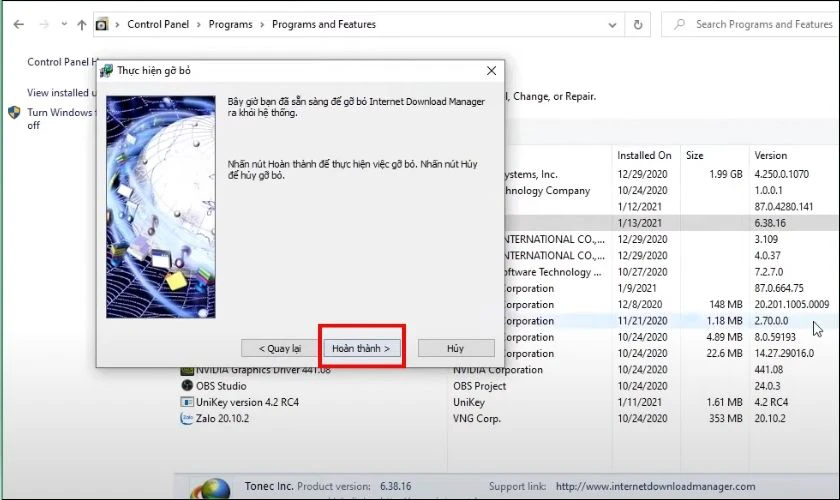
Task: Click the OBS Studio program icon
Action: (x=186, y=386)
